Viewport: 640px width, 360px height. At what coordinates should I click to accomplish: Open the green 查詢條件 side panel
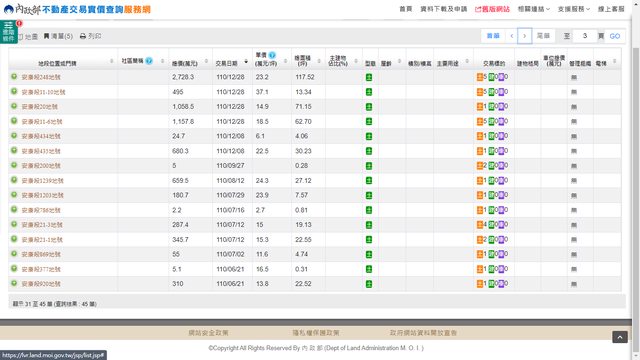9,31
